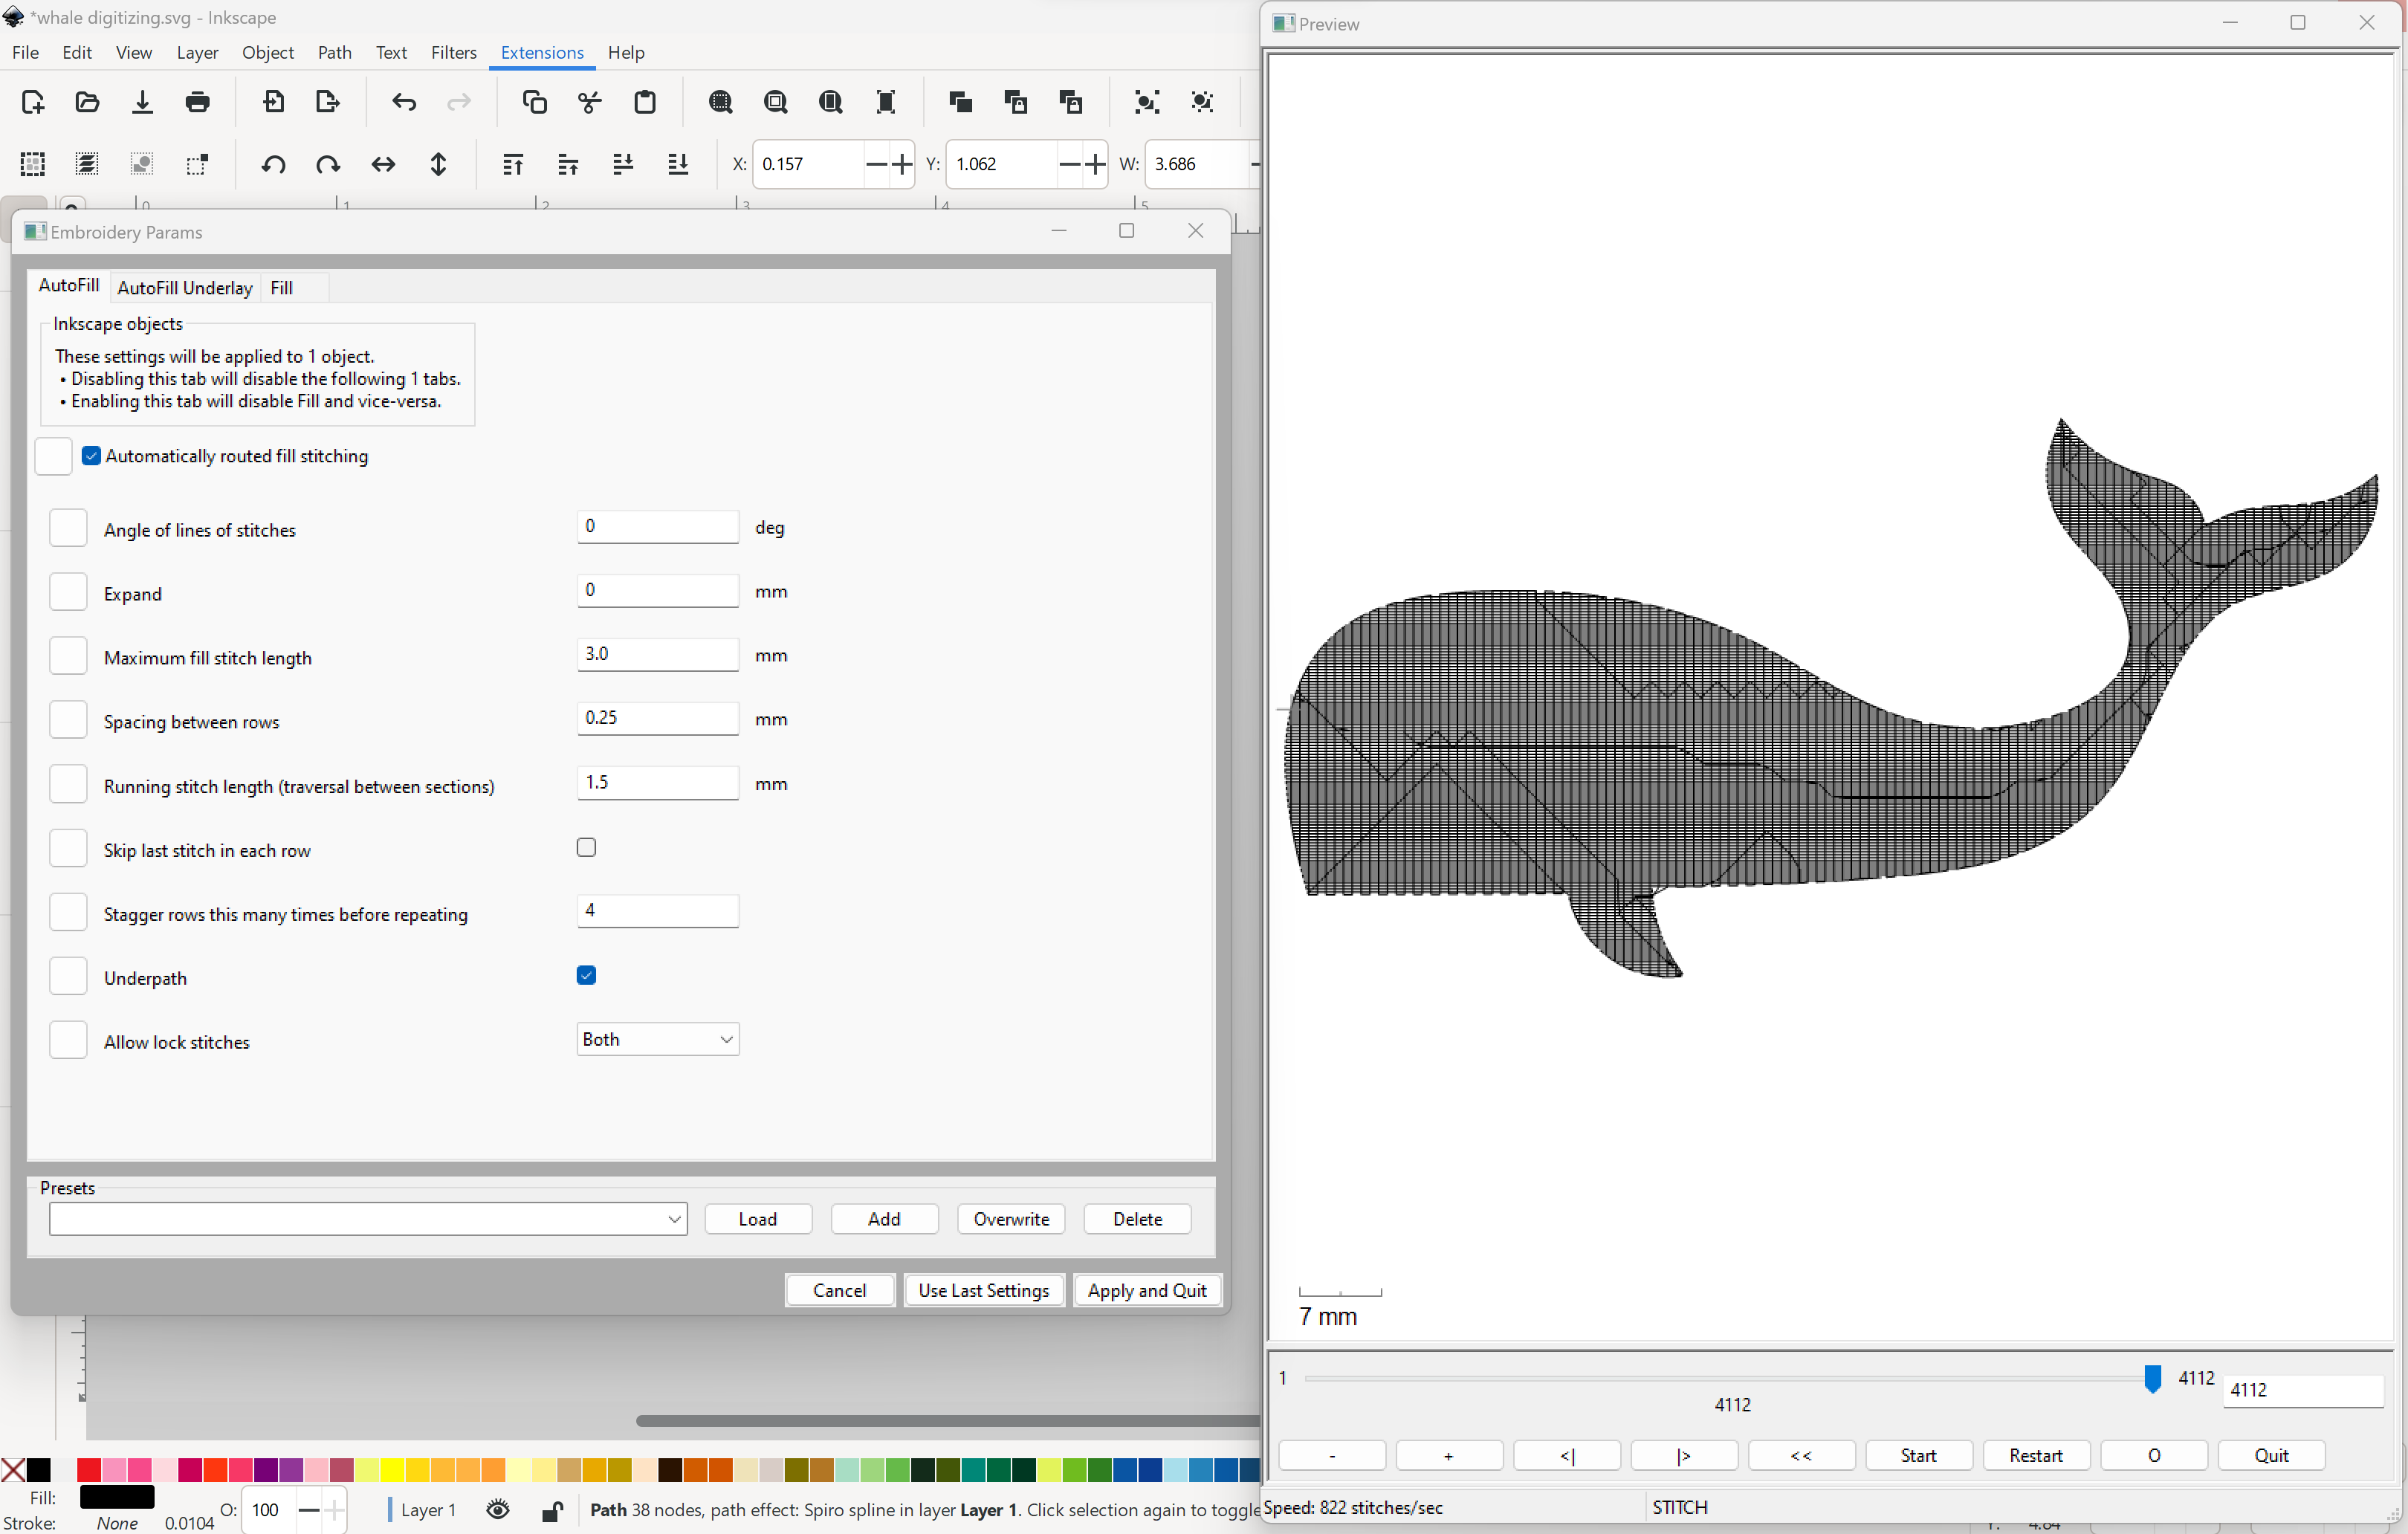Screen dimensions: 2408x1534
Task: Flip the selection horizontally
Action: click(x=384, y=164)
